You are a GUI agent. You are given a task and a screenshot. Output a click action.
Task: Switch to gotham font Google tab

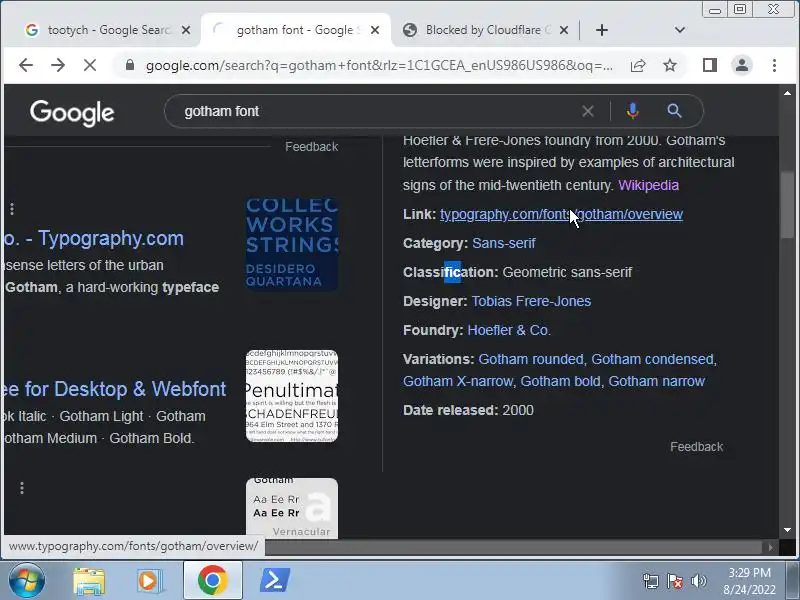click(x=296, y=30)
